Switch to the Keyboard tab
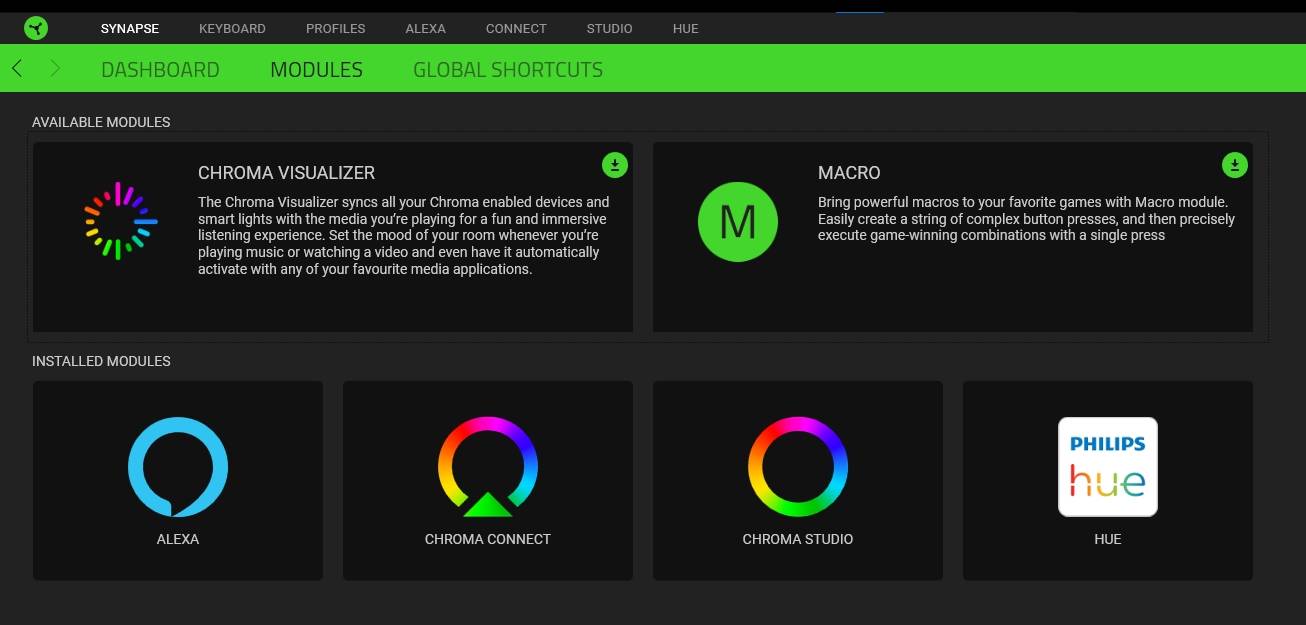This screenshot has height=625, width=1306. pyautogui.click(x=232, y=28)
